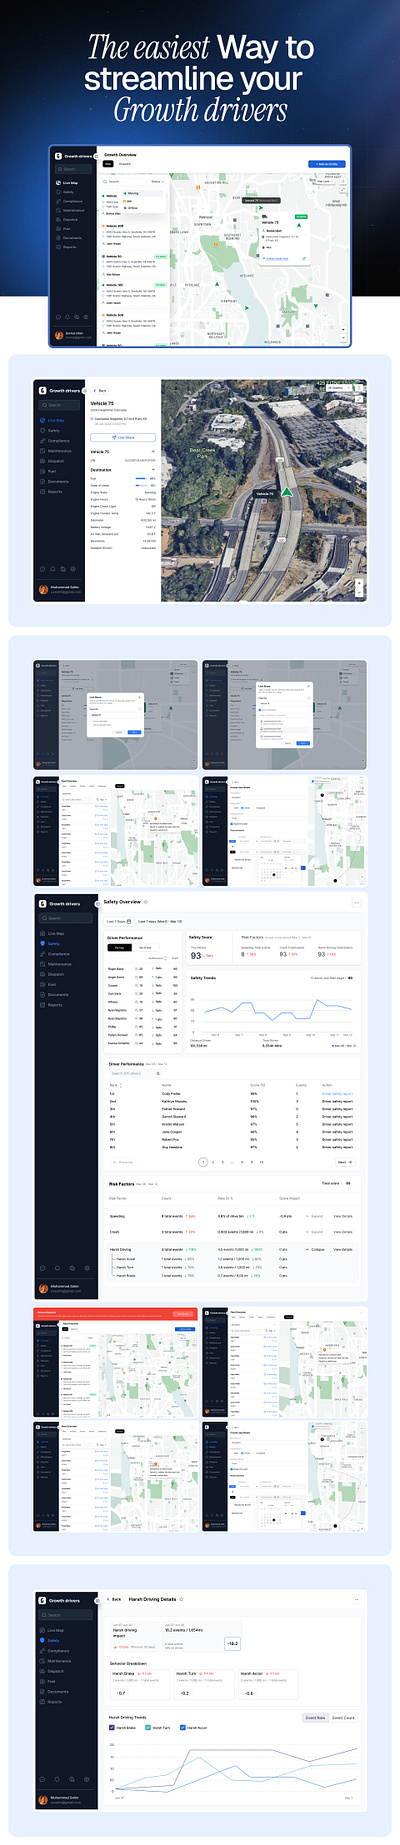Collapse the Vehicle 75 details section
Viewport: 400px width, 1845px height.
[x=153, y=452]
